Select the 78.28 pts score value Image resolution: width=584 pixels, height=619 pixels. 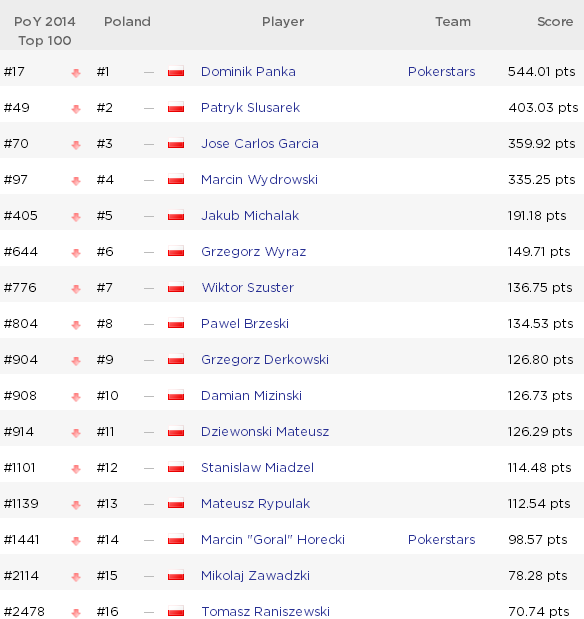[537, 576]
